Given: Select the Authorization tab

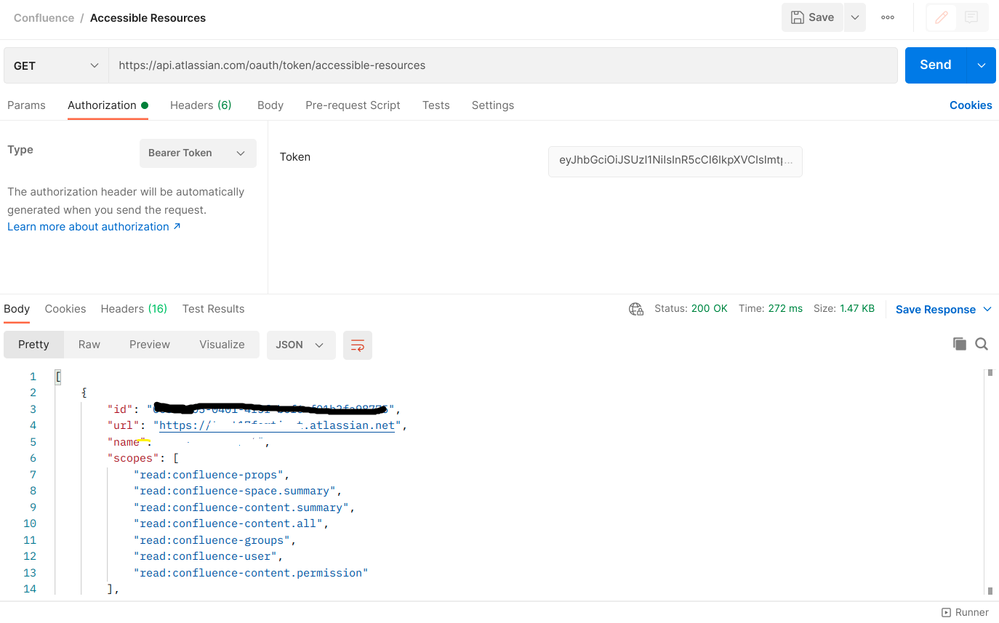Looking at the screenshot, I should [108, 105].
